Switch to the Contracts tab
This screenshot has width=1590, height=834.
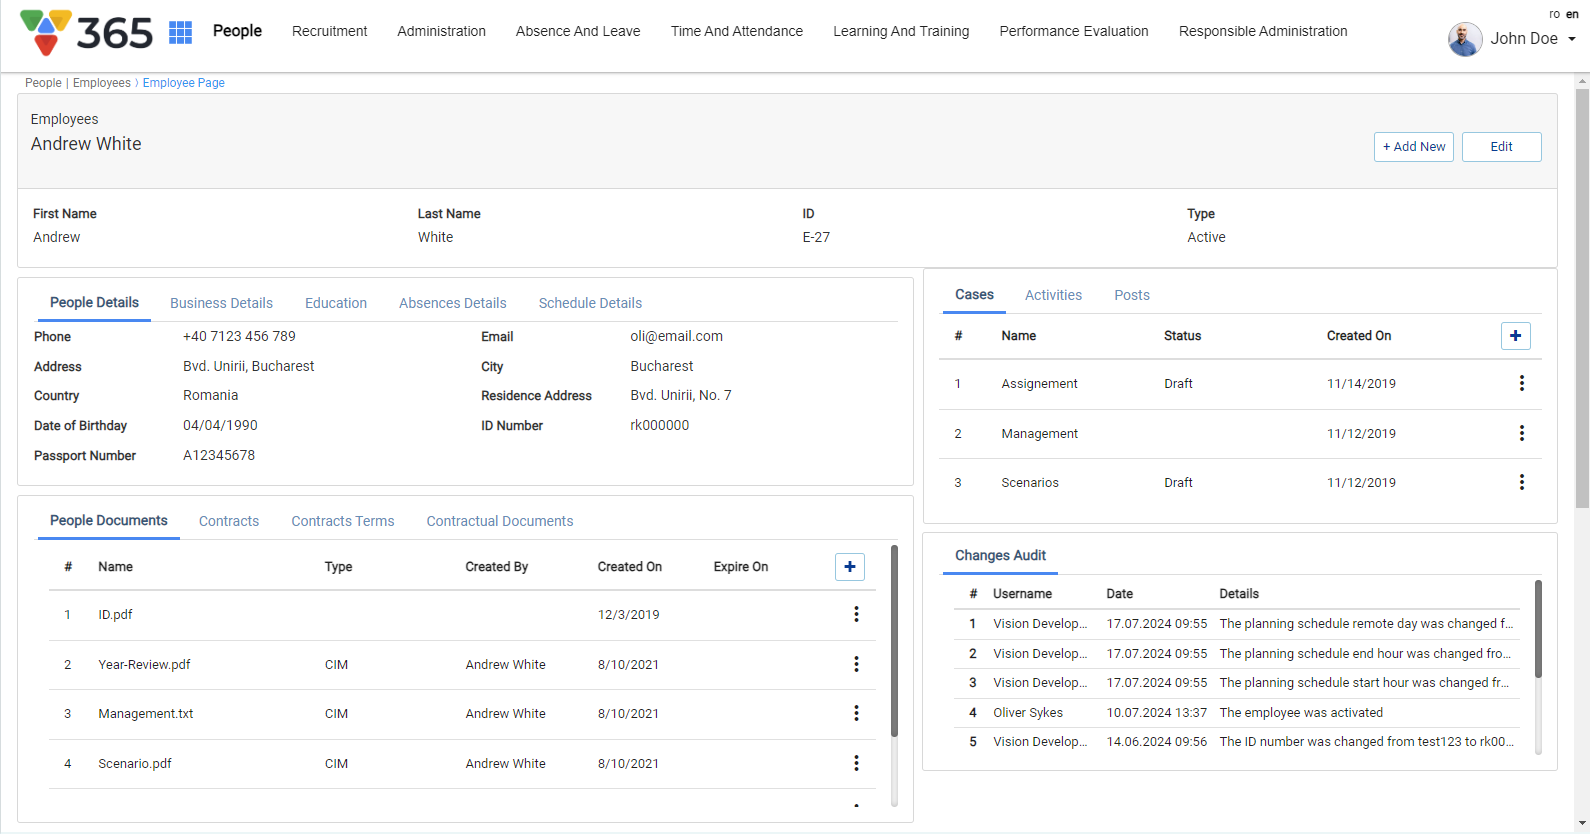point(229,521)
